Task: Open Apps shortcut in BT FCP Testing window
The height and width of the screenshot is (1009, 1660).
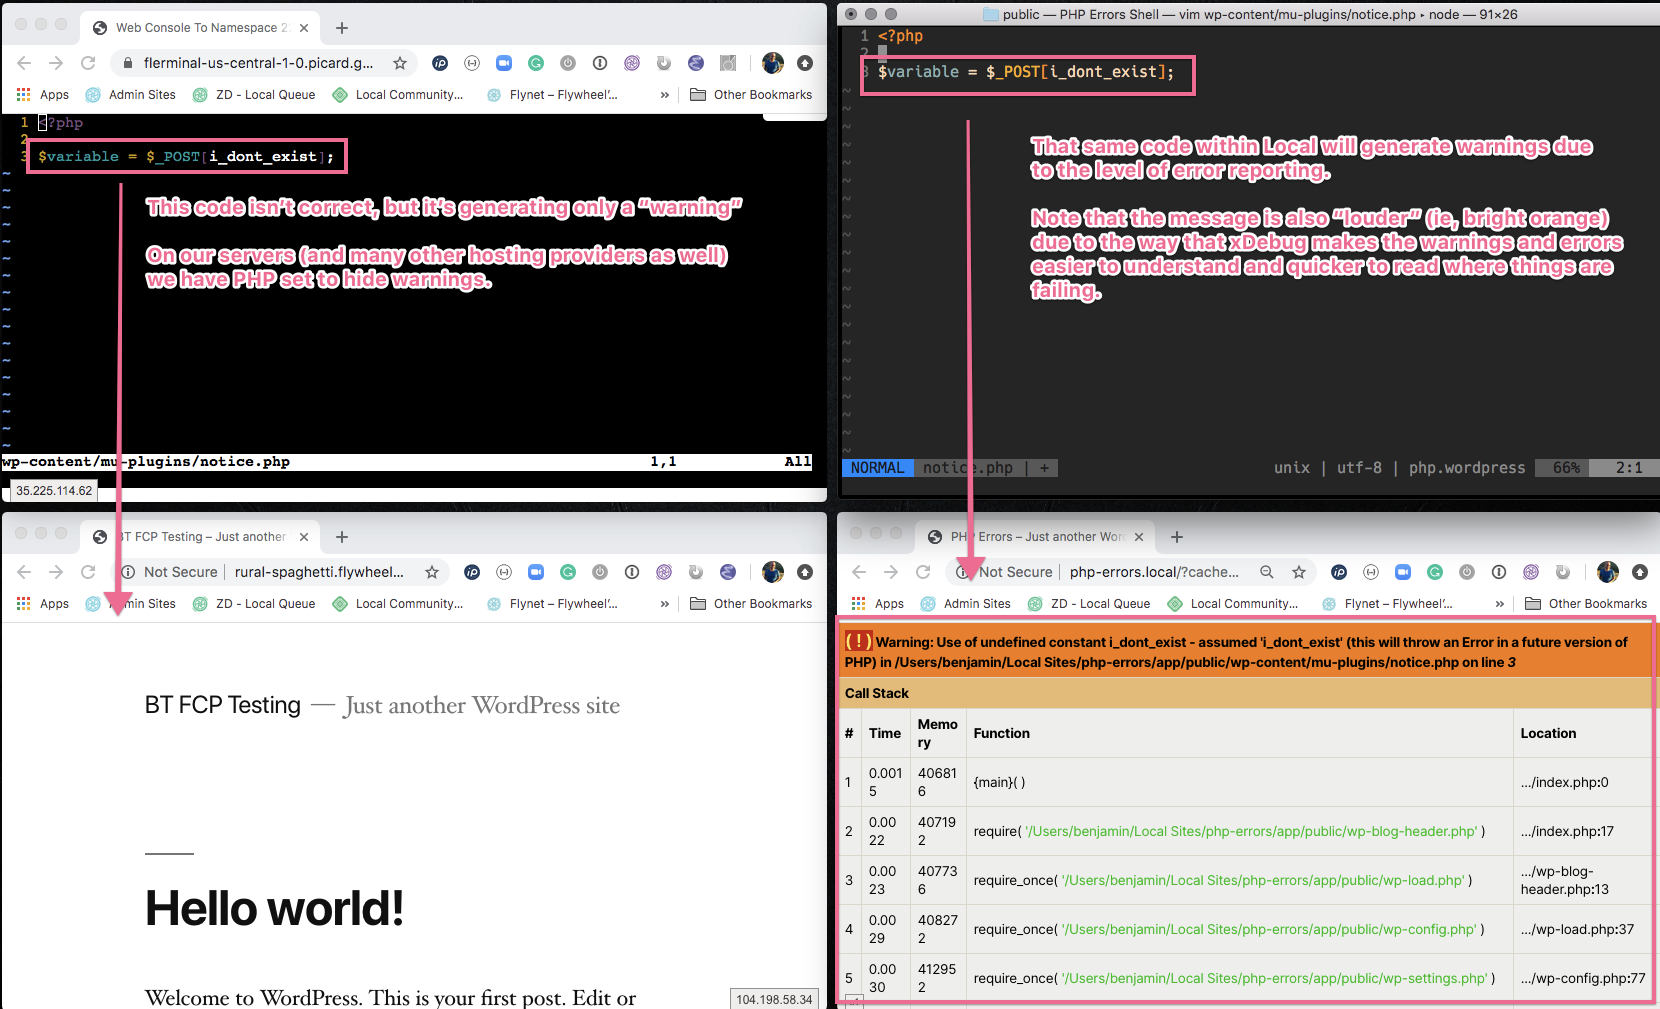Action: coord(43,604)
